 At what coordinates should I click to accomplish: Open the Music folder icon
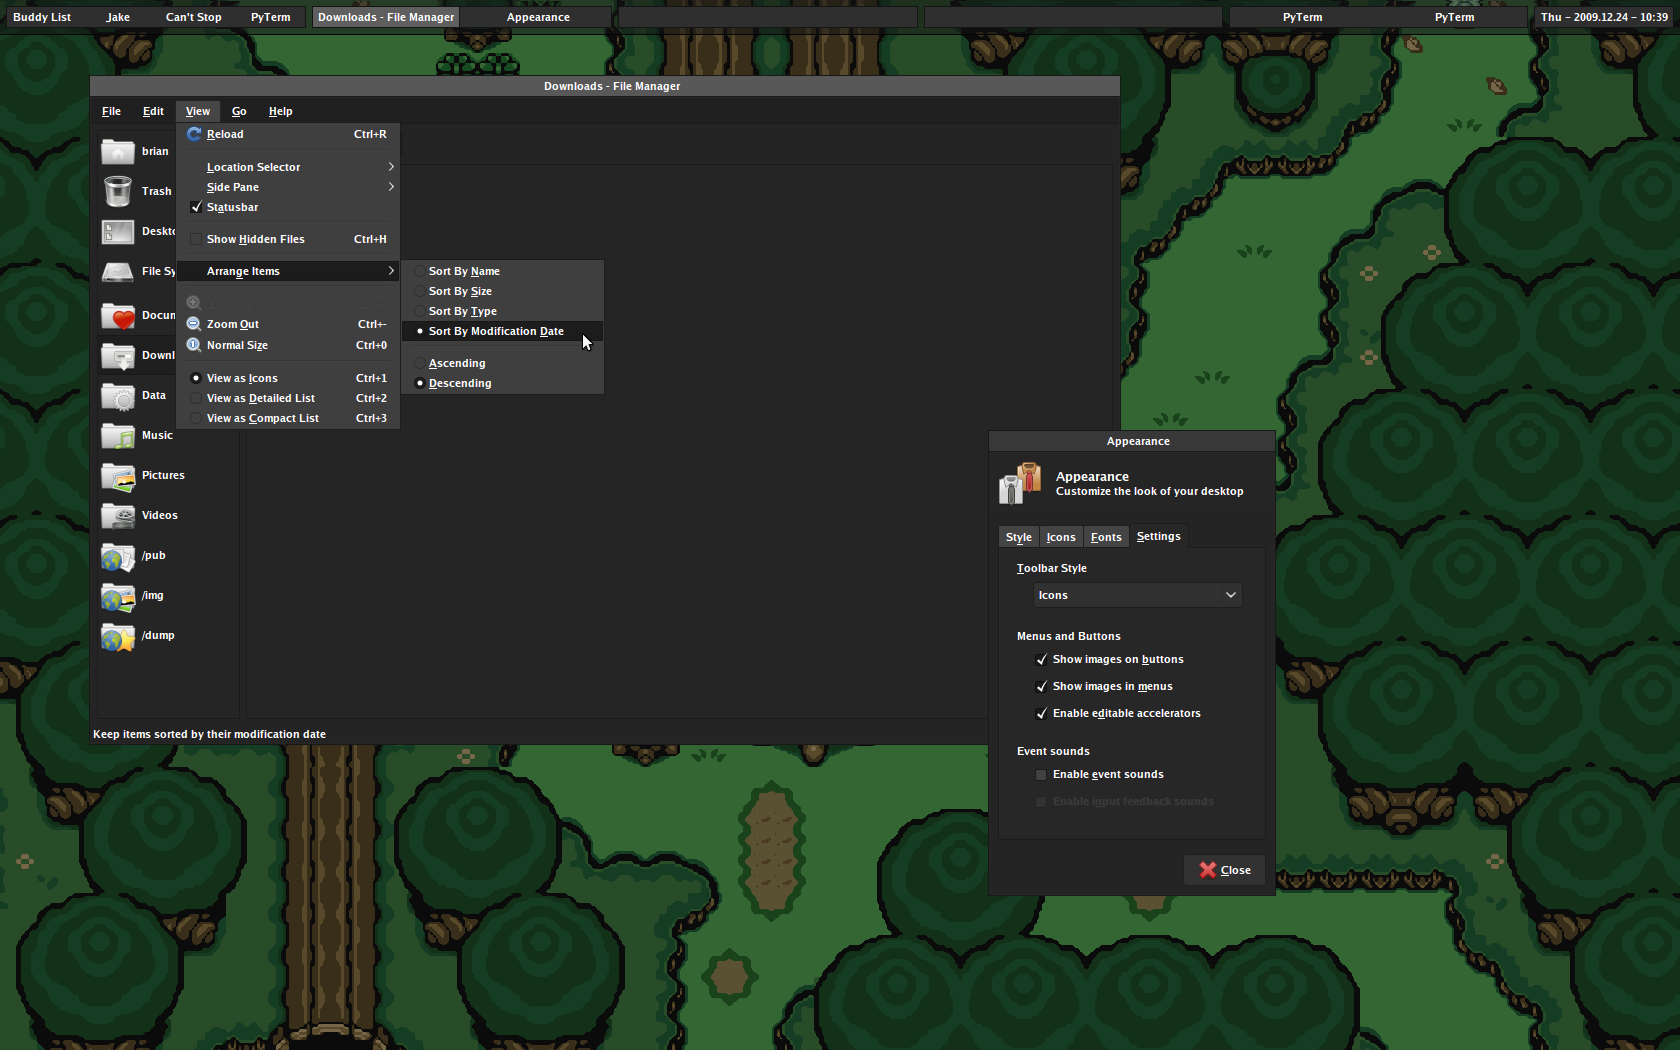(x=118, y=436)
